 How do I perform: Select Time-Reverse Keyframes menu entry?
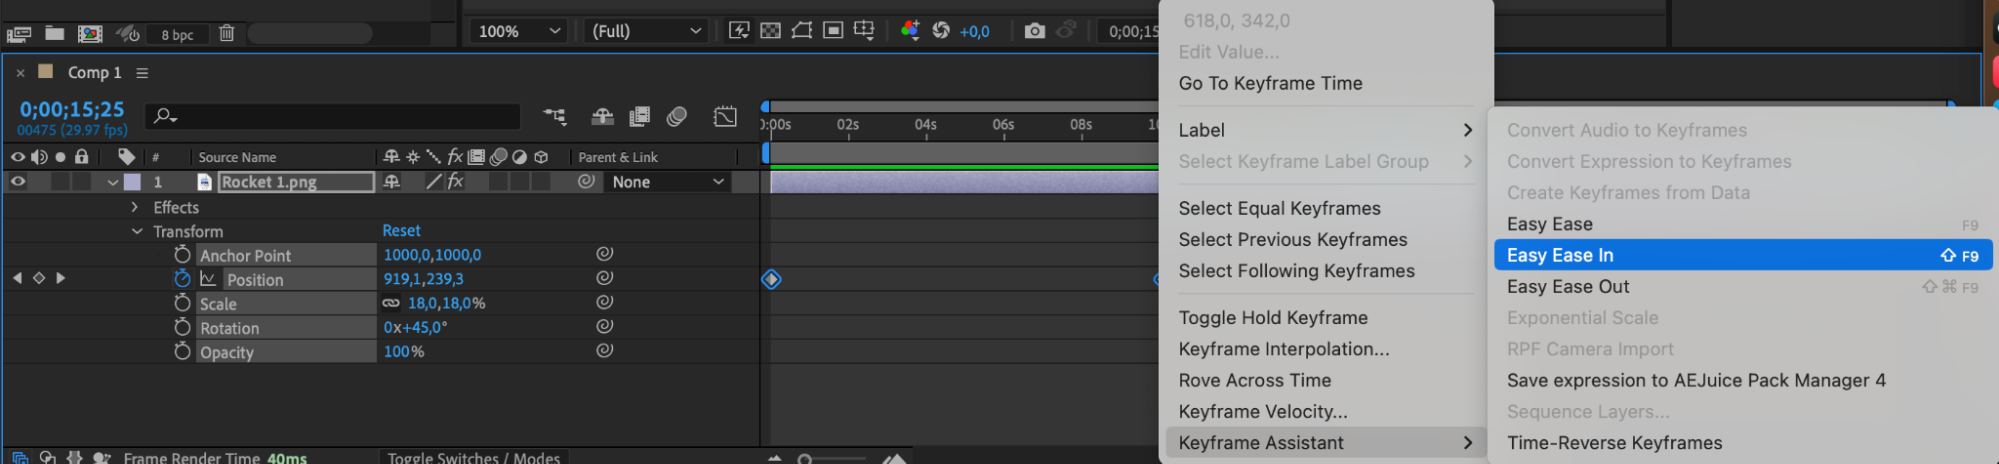(1614, 443)
